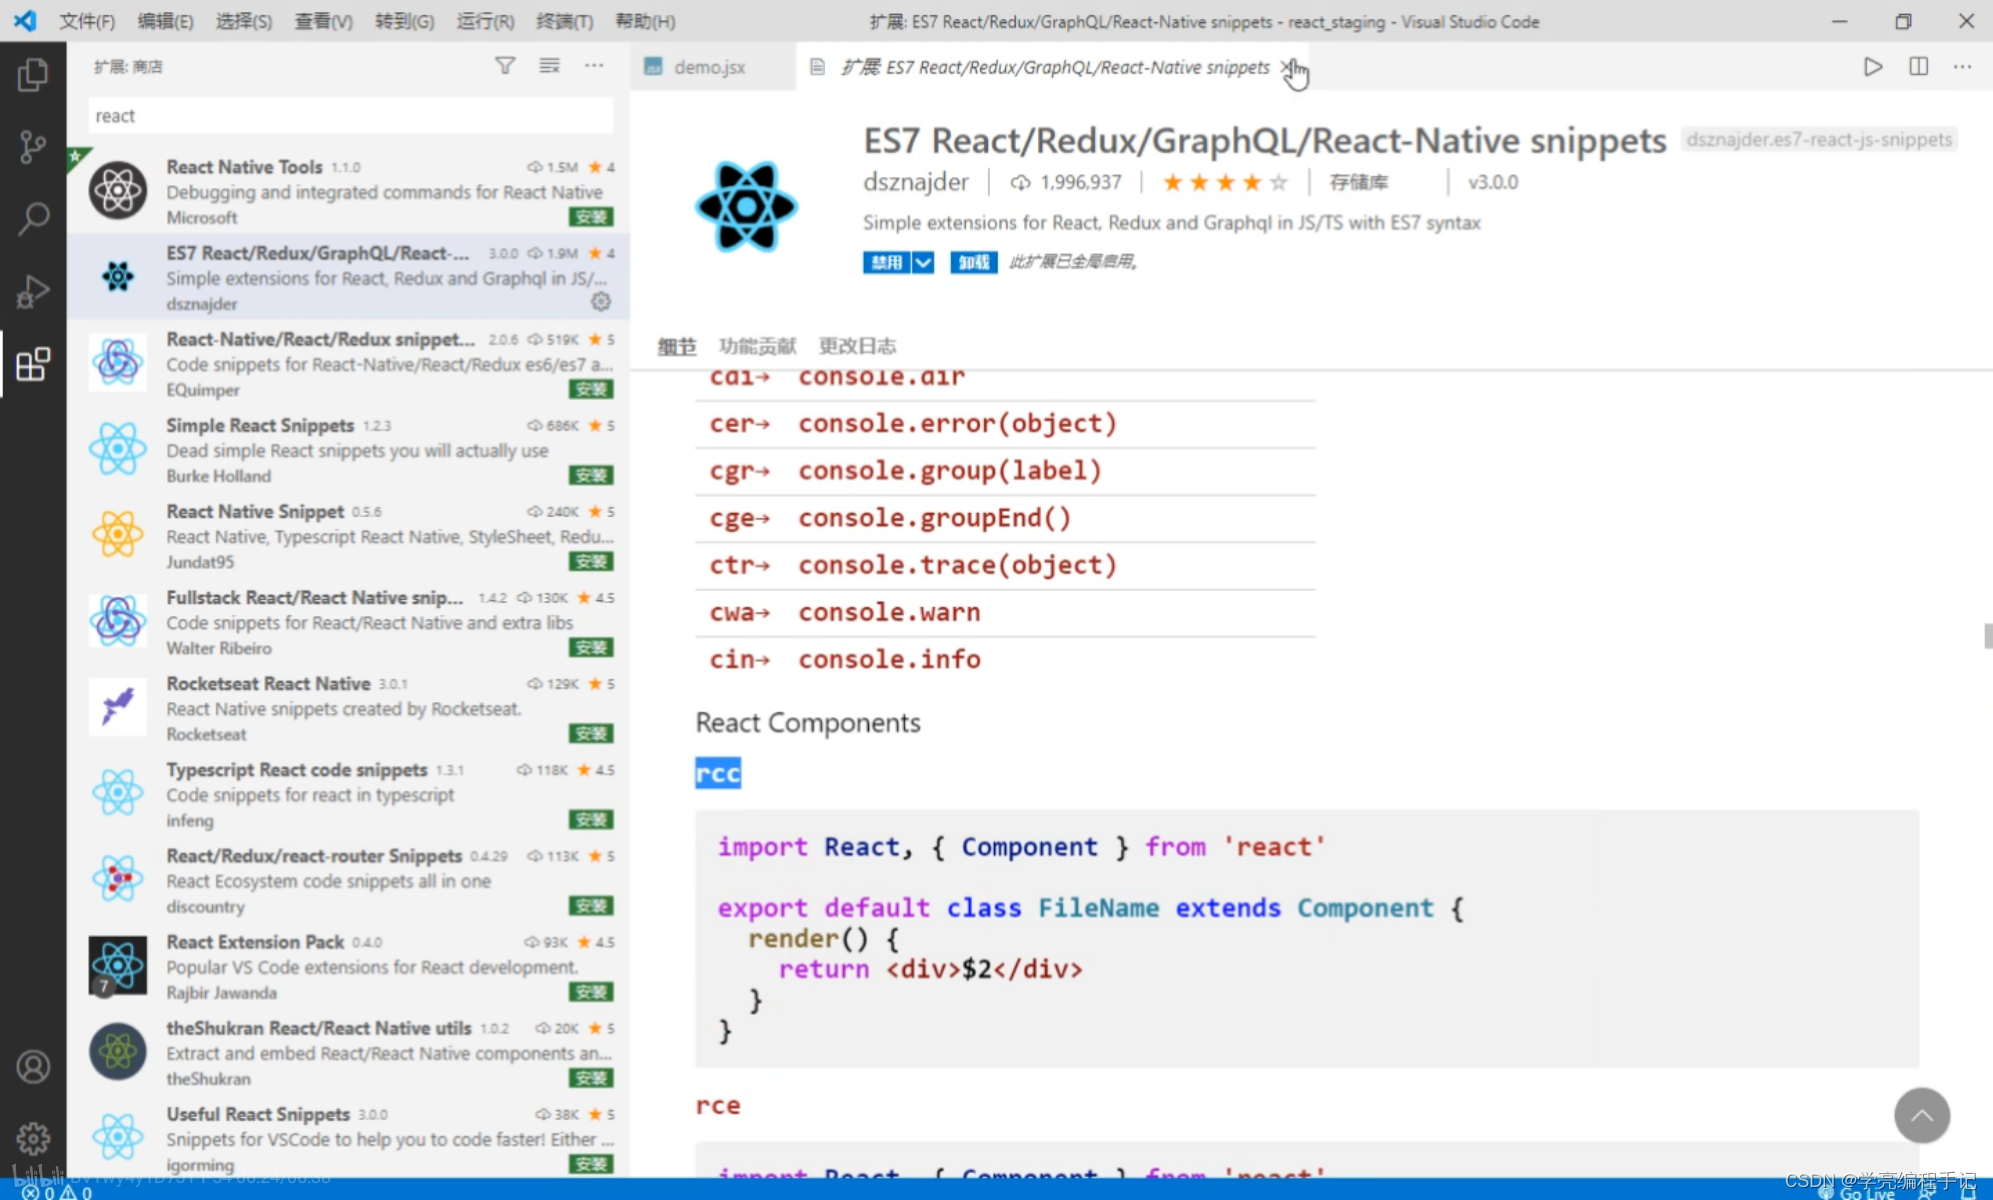Click the rce snippet heading
Screen dimensions: 1993x1200
coord(718,1105)
